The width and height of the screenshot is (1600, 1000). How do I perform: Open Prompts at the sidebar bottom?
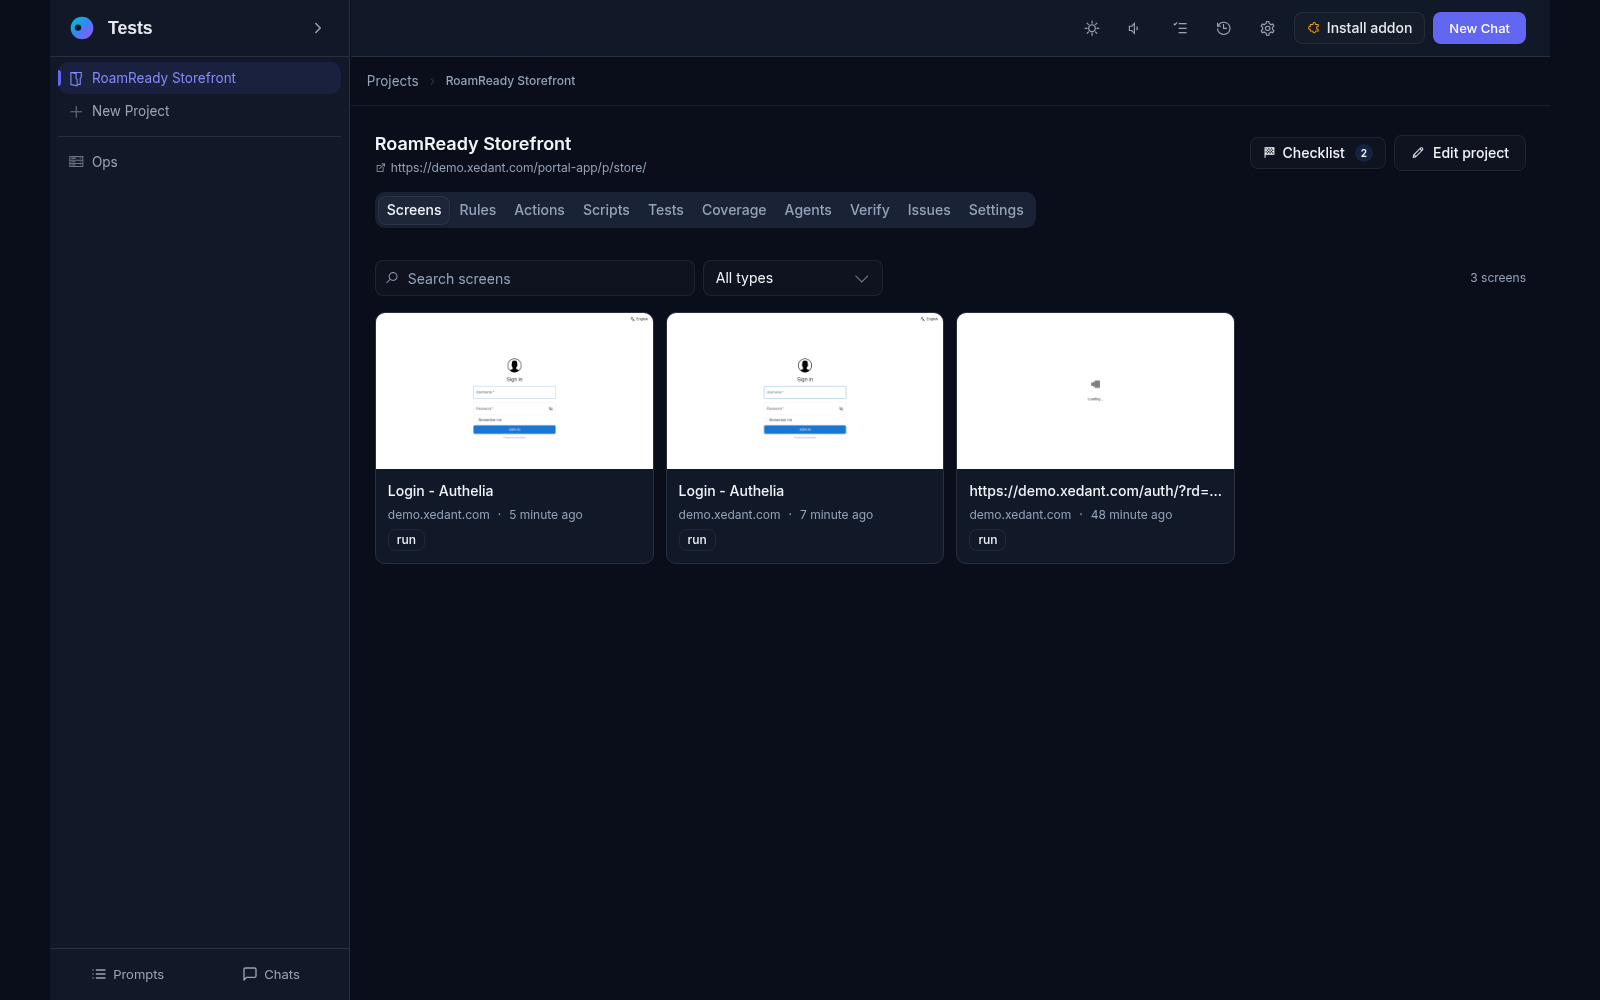click(128, 974)
